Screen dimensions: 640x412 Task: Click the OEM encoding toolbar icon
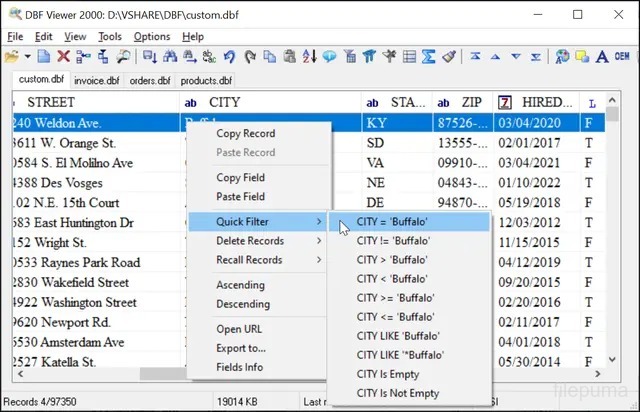pos(622,57)
